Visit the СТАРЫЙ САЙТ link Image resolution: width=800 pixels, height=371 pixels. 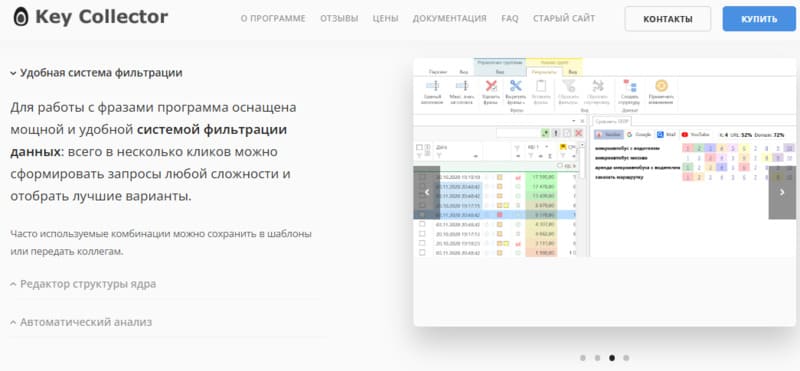click(x=564, y=19)
